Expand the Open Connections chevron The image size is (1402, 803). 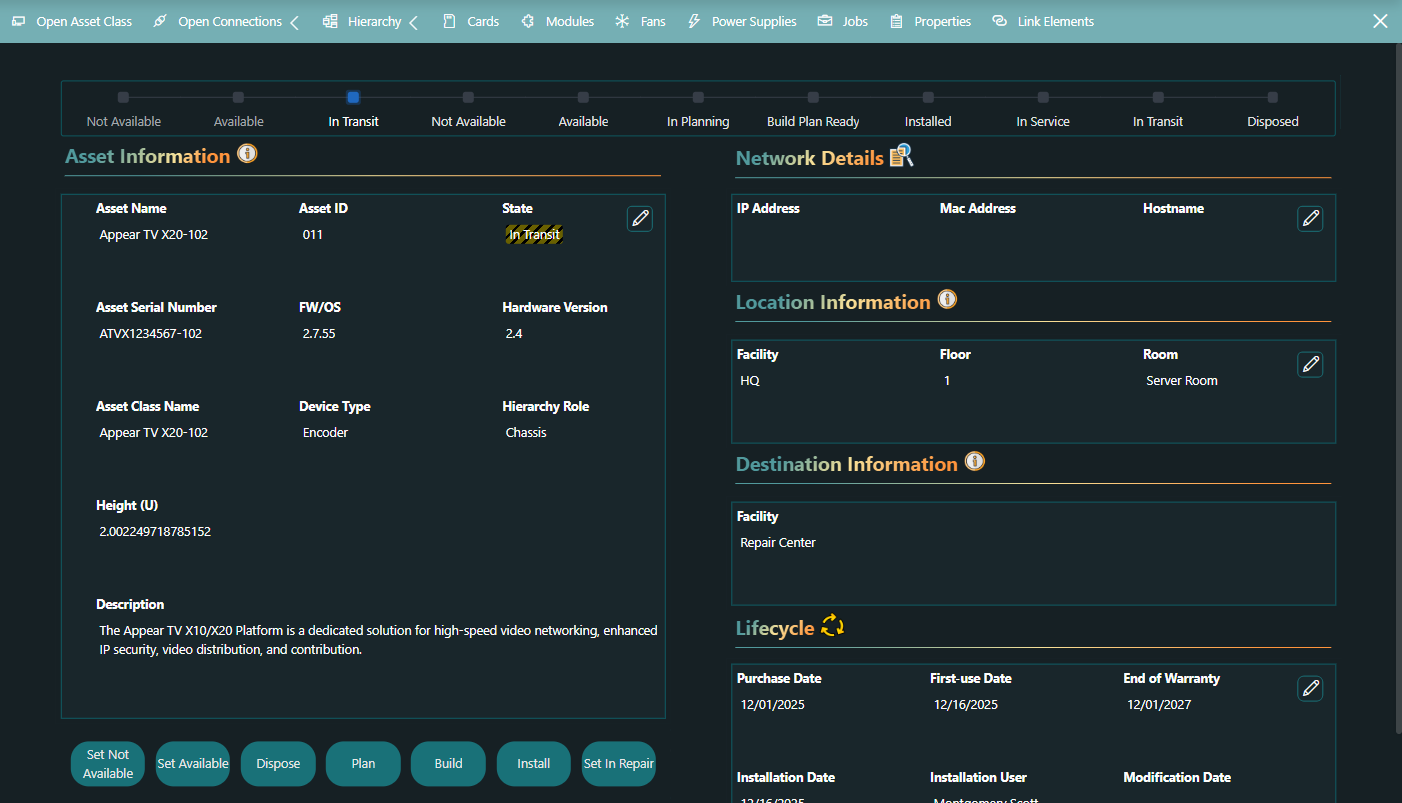click(x=293, y=20)
